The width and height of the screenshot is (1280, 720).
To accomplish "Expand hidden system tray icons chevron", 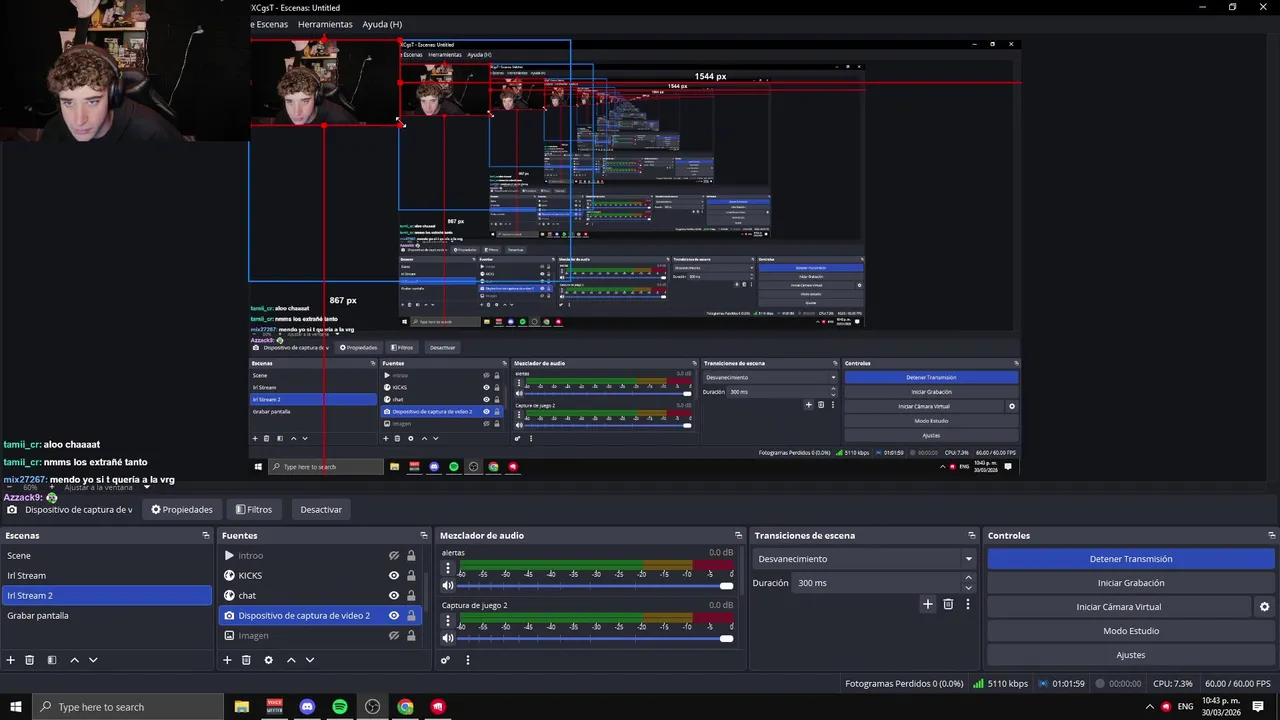I will 1149,707.
